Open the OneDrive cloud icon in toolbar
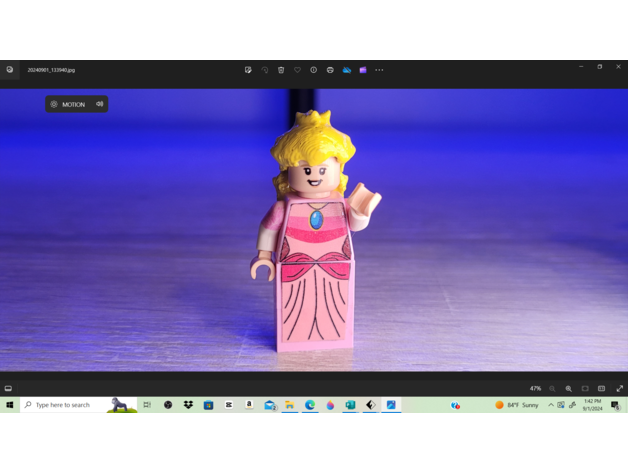Screen dimensions: 628x472 click(346, 70)
